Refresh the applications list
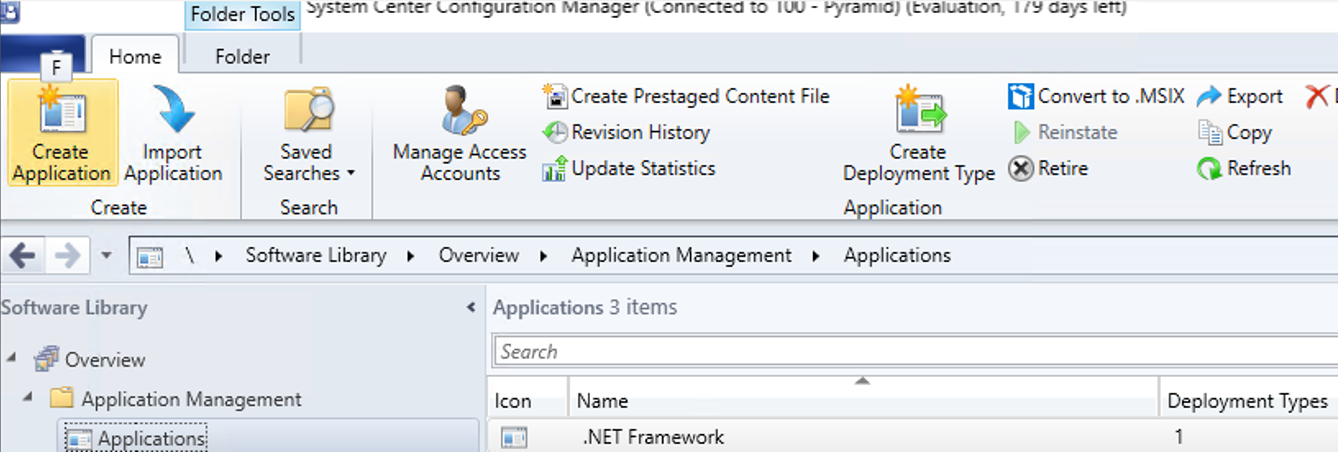Image resolution: width=1338 pixels, height=465 pixels. click(x=1244, y=169)
